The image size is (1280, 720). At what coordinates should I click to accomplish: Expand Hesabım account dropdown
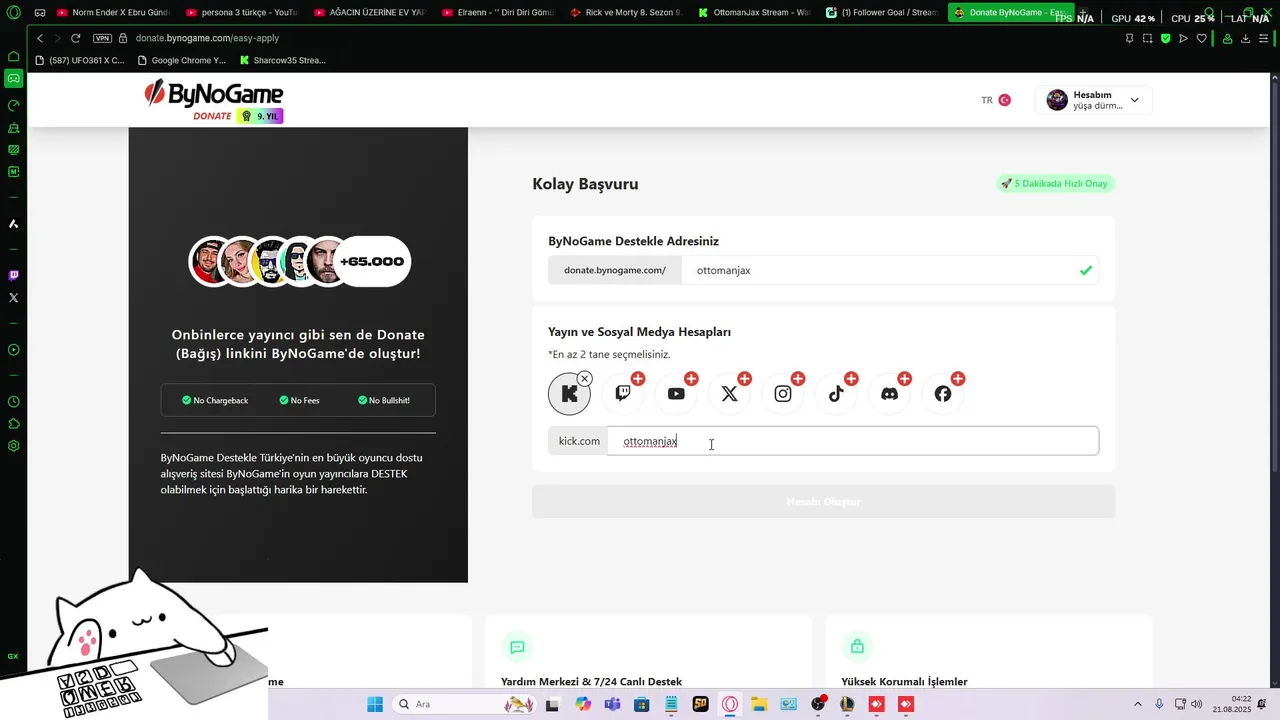[1094, 100]
